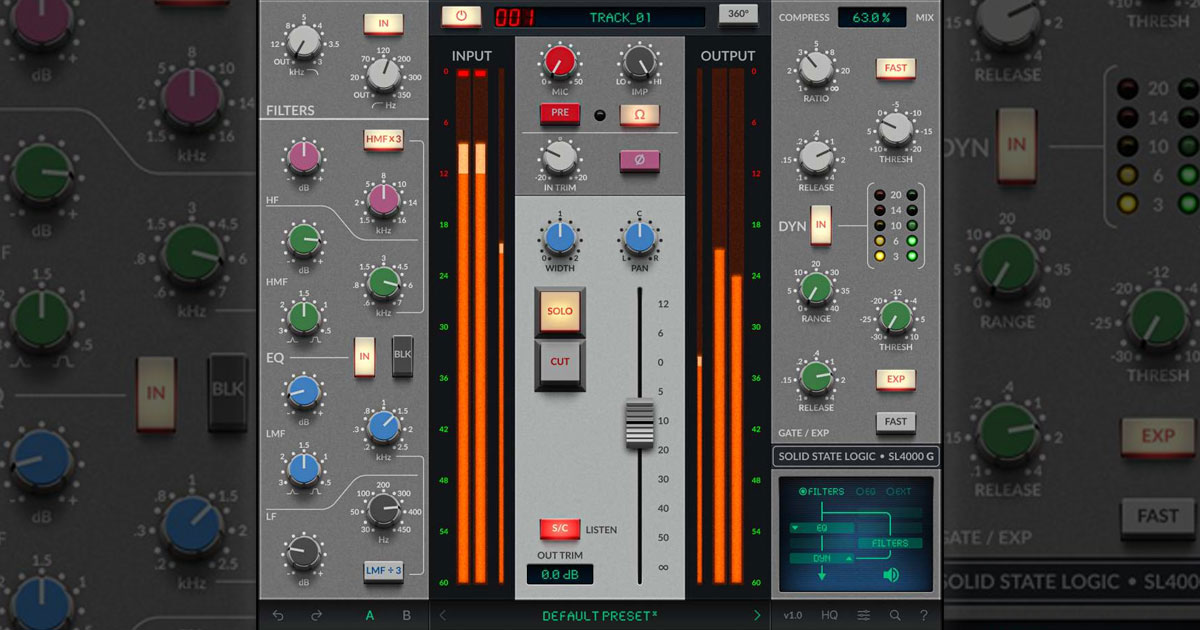Toggle the PRE button

click(x=560, y=113)
